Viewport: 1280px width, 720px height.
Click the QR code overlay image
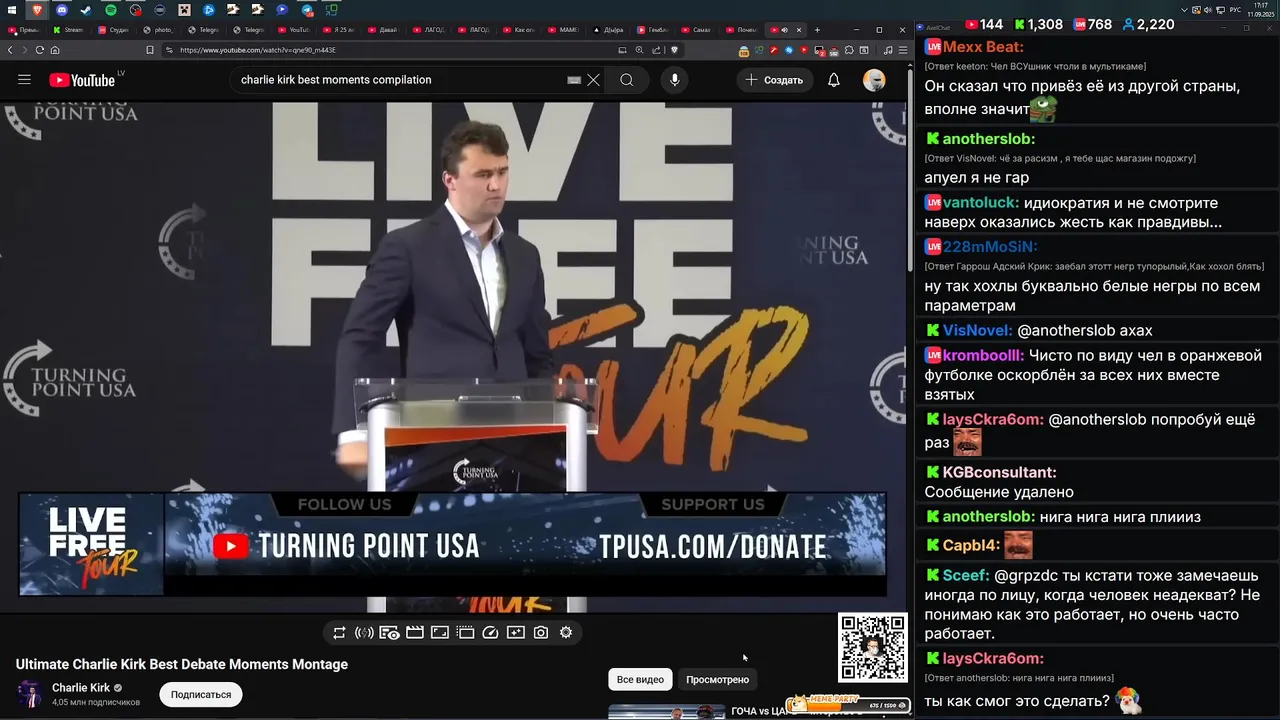click(873, 647)
